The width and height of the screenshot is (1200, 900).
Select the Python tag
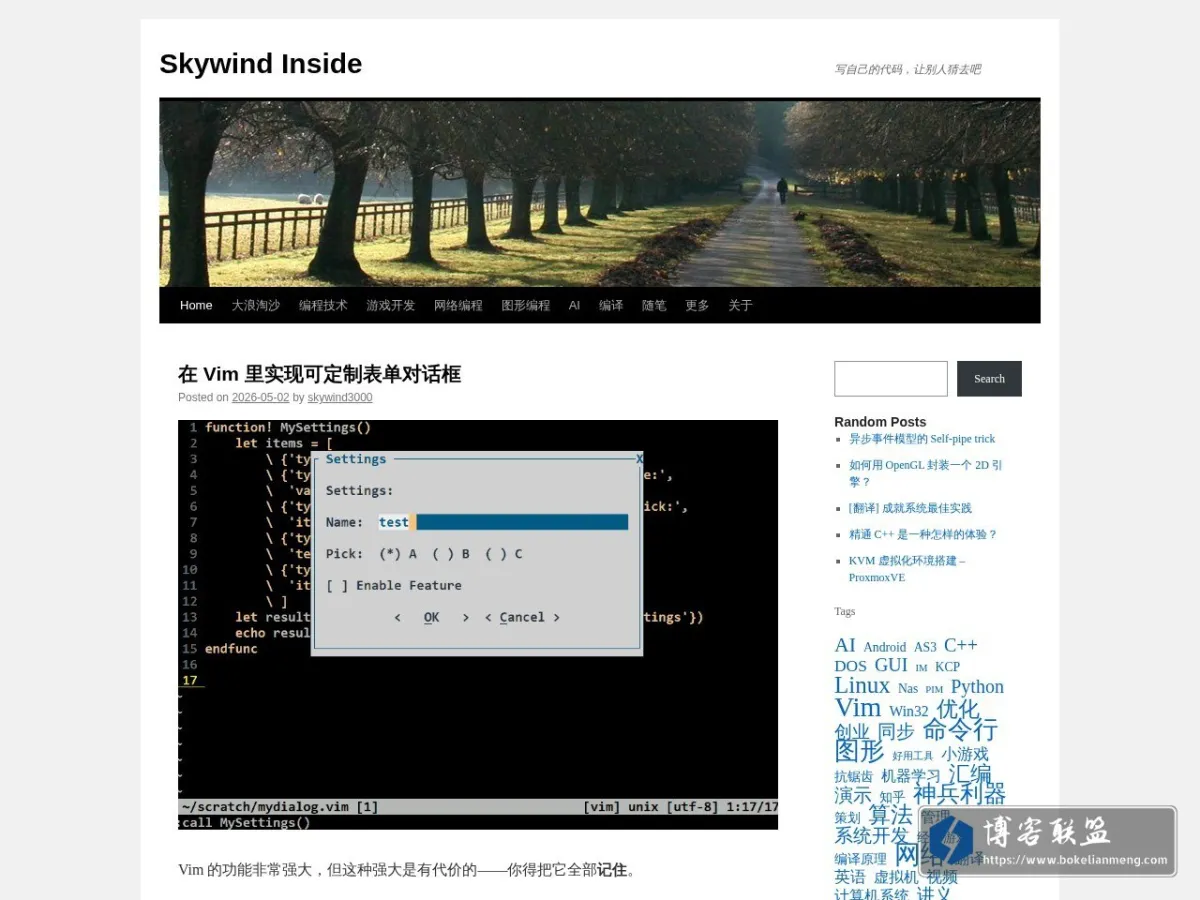[x=977, y=687]
